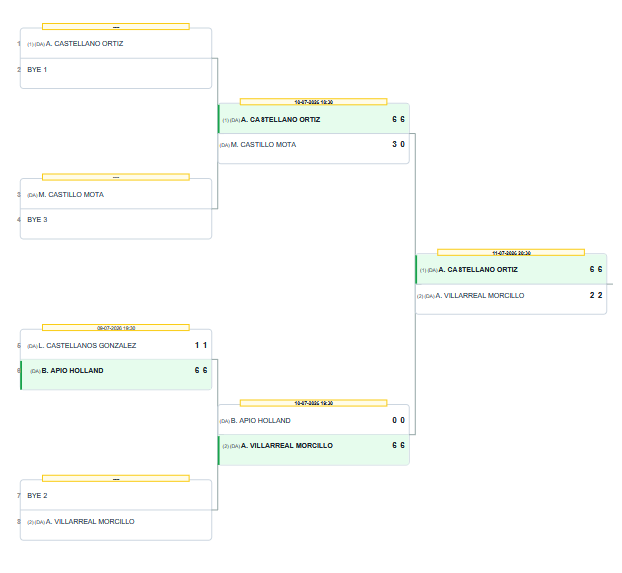
Task: Click the BYE 1 entry
Action: coord(116,73)
